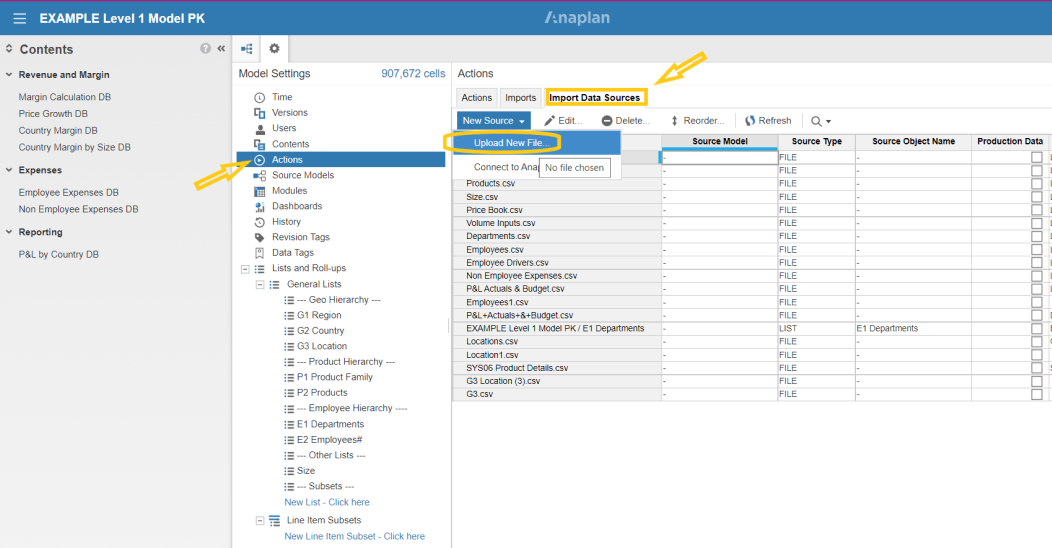
Task: Click the Dashboards icon
Action: (x=260, y=207)
